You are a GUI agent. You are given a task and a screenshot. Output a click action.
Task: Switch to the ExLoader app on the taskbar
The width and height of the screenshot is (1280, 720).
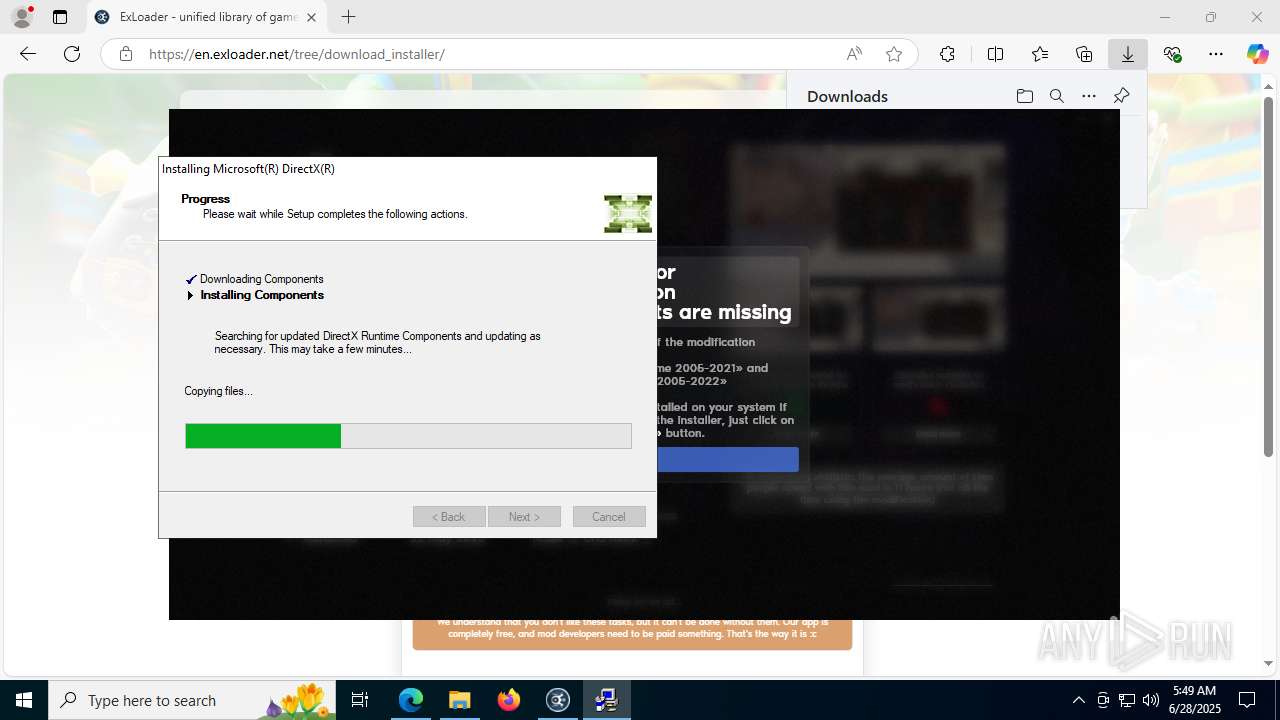[x=558, y=700]
